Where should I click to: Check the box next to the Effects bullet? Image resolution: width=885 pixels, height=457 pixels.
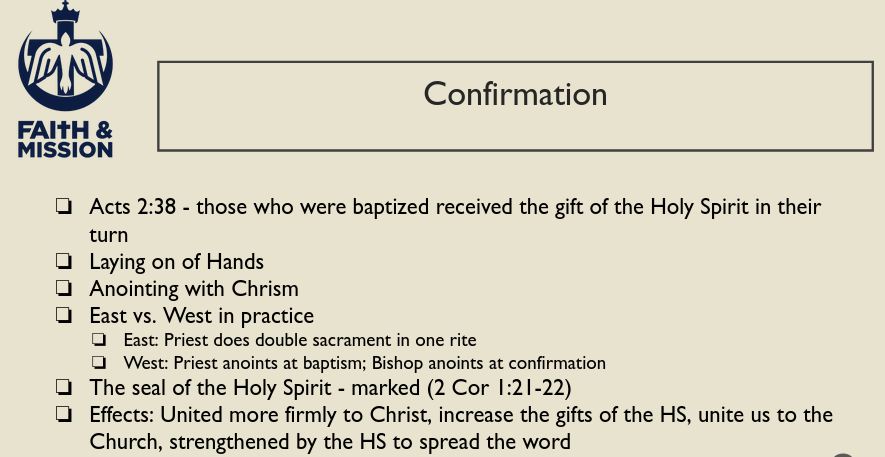click(64, 415)
